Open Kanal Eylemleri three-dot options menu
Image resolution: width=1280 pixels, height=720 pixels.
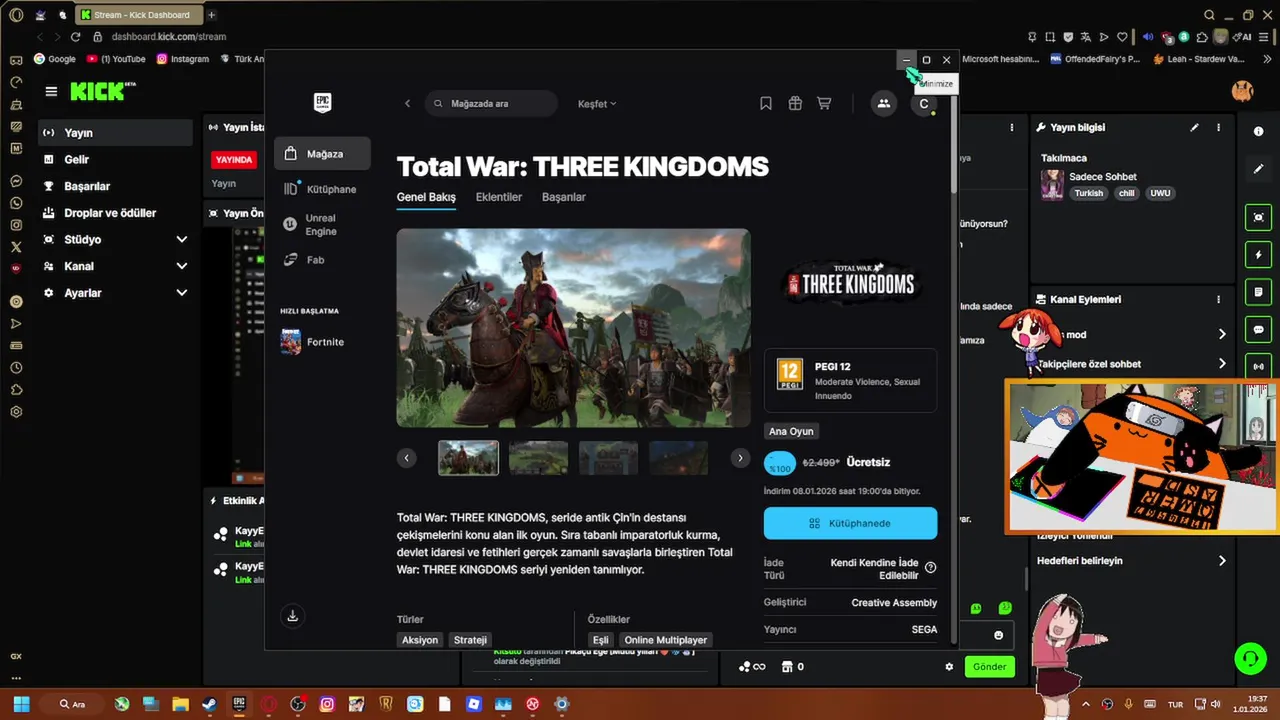(x=1218, y=299)
